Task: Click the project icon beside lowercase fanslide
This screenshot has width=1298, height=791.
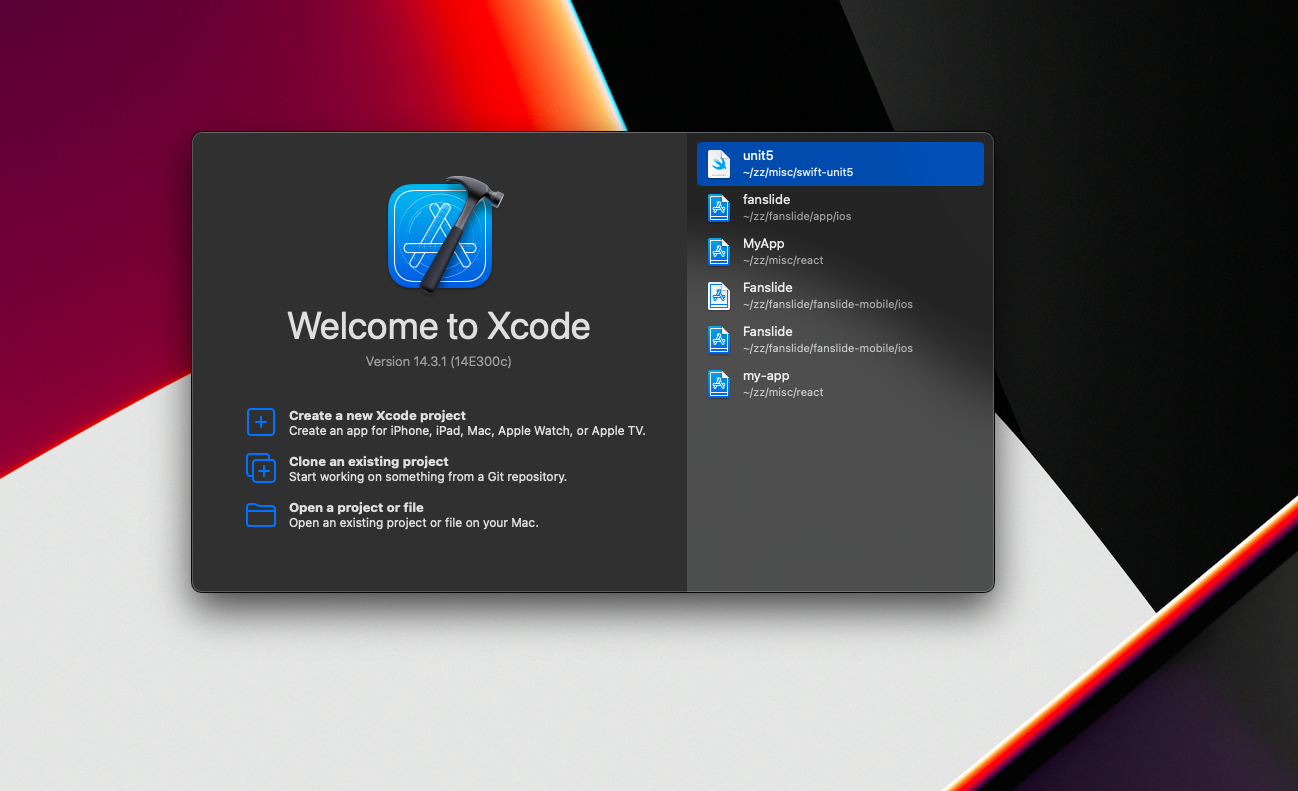Action: click(x=719, y=208)
